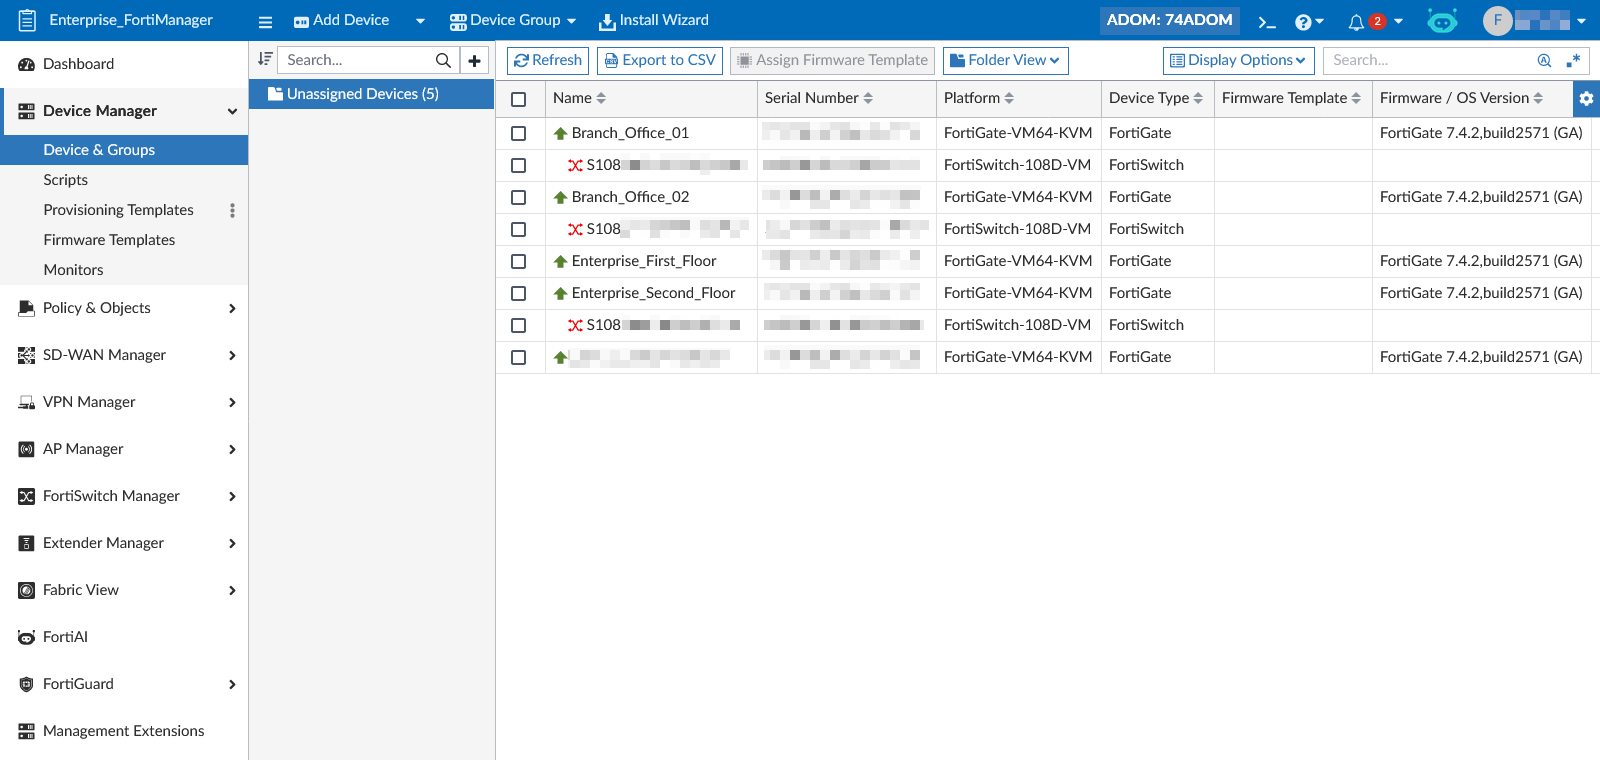The image size is (1600, 760).
Task: Click the sort order icon beside tree search
Action: point(265,59)
